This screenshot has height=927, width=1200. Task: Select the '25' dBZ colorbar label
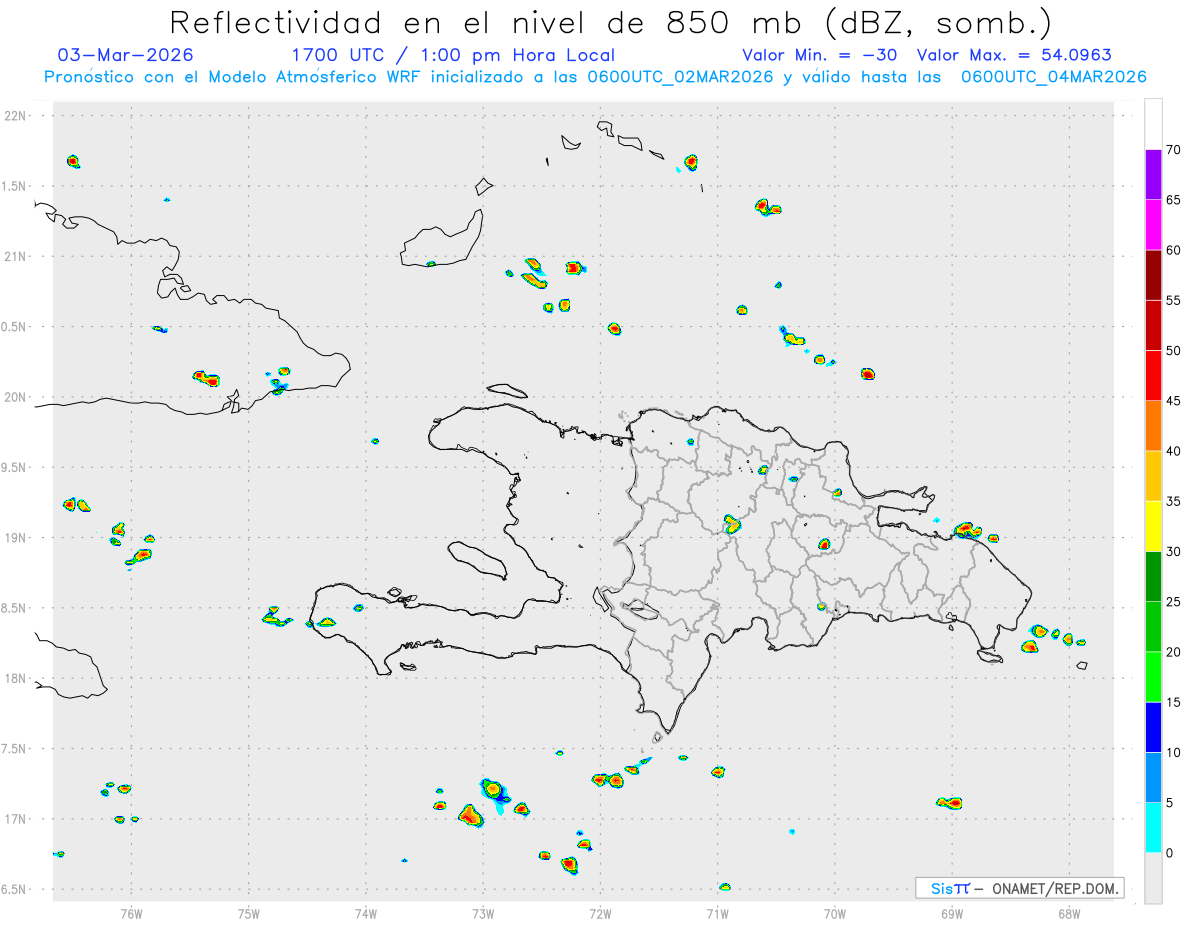[1174, 602]
